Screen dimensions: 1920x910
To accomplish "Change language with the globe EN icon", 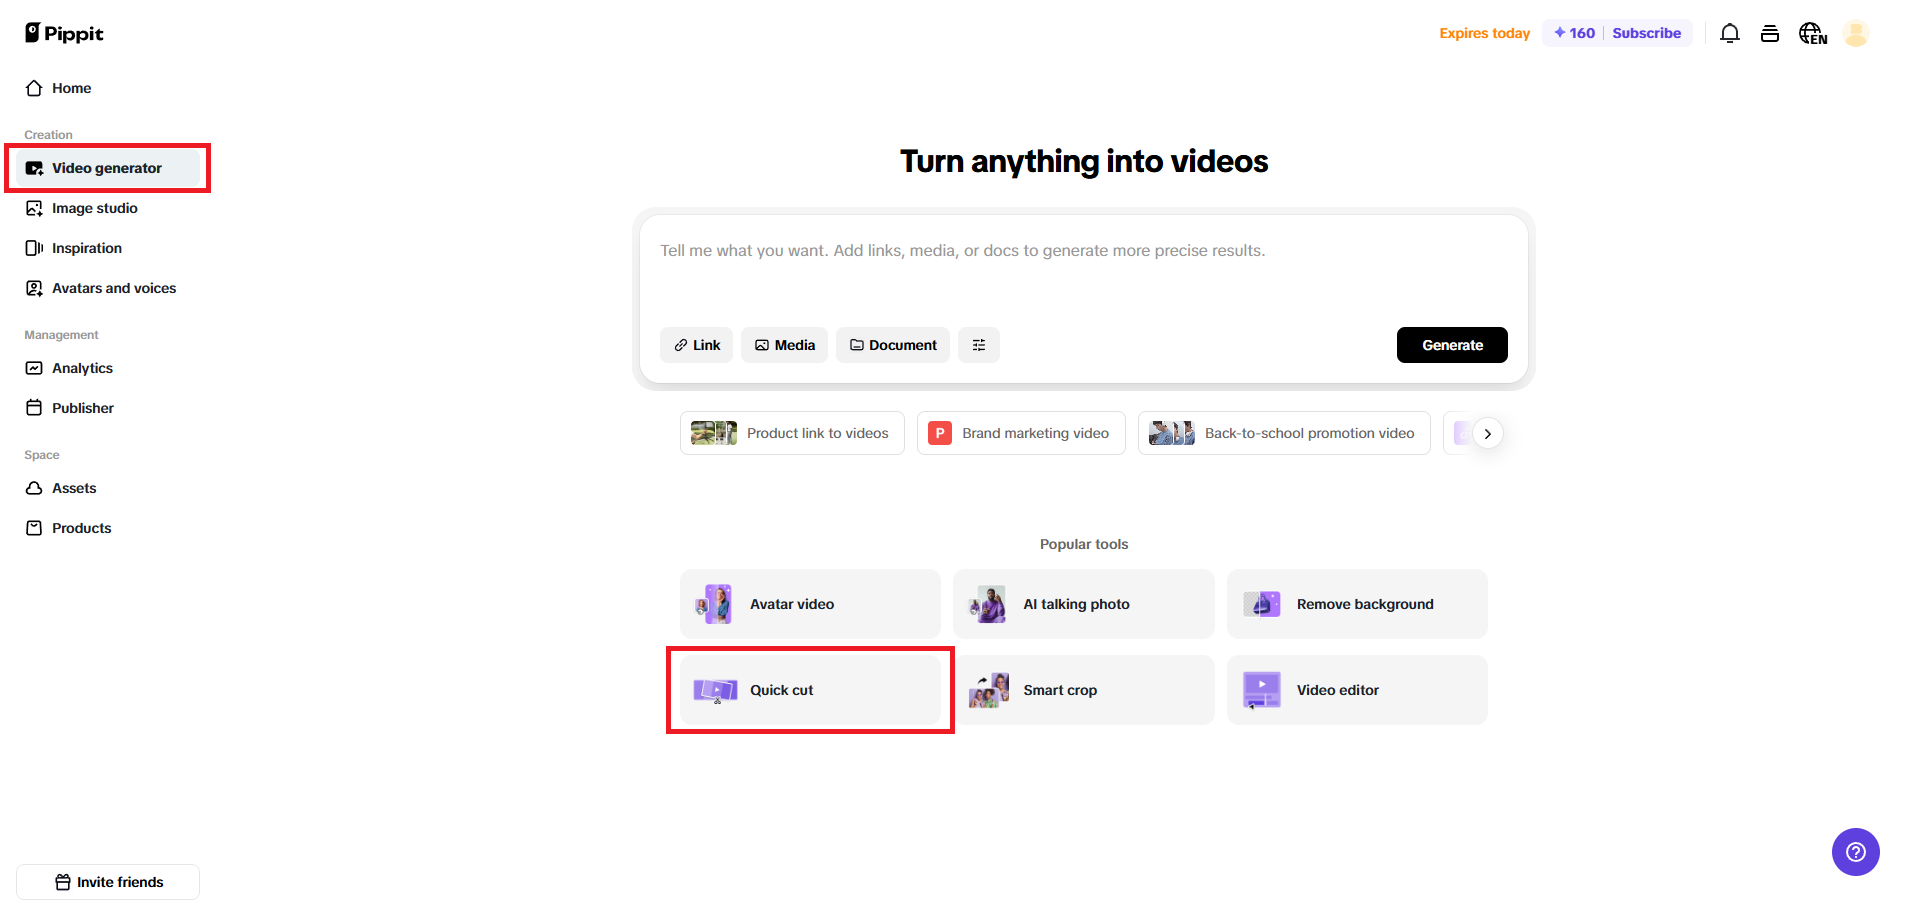I will (x=1813, y=33).
